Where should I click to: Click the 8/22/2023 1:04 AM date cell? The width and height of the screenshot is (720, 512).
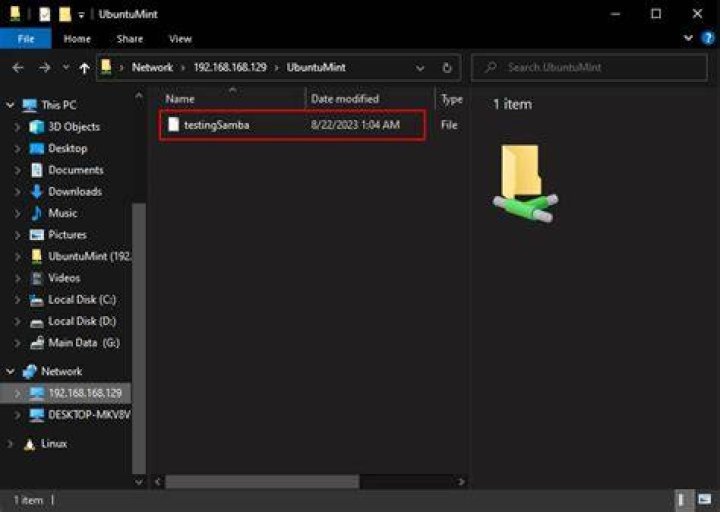355,125
